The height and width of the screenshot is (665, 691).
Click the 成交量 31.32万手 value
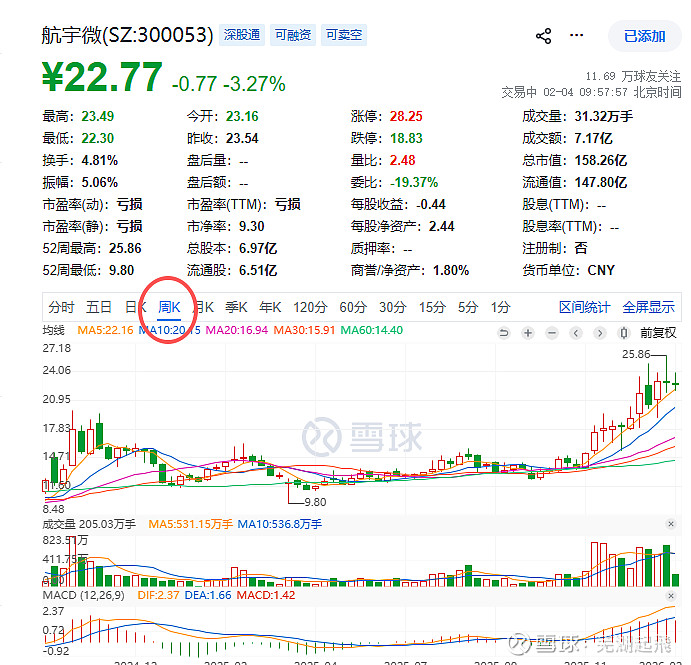point(604,116)
